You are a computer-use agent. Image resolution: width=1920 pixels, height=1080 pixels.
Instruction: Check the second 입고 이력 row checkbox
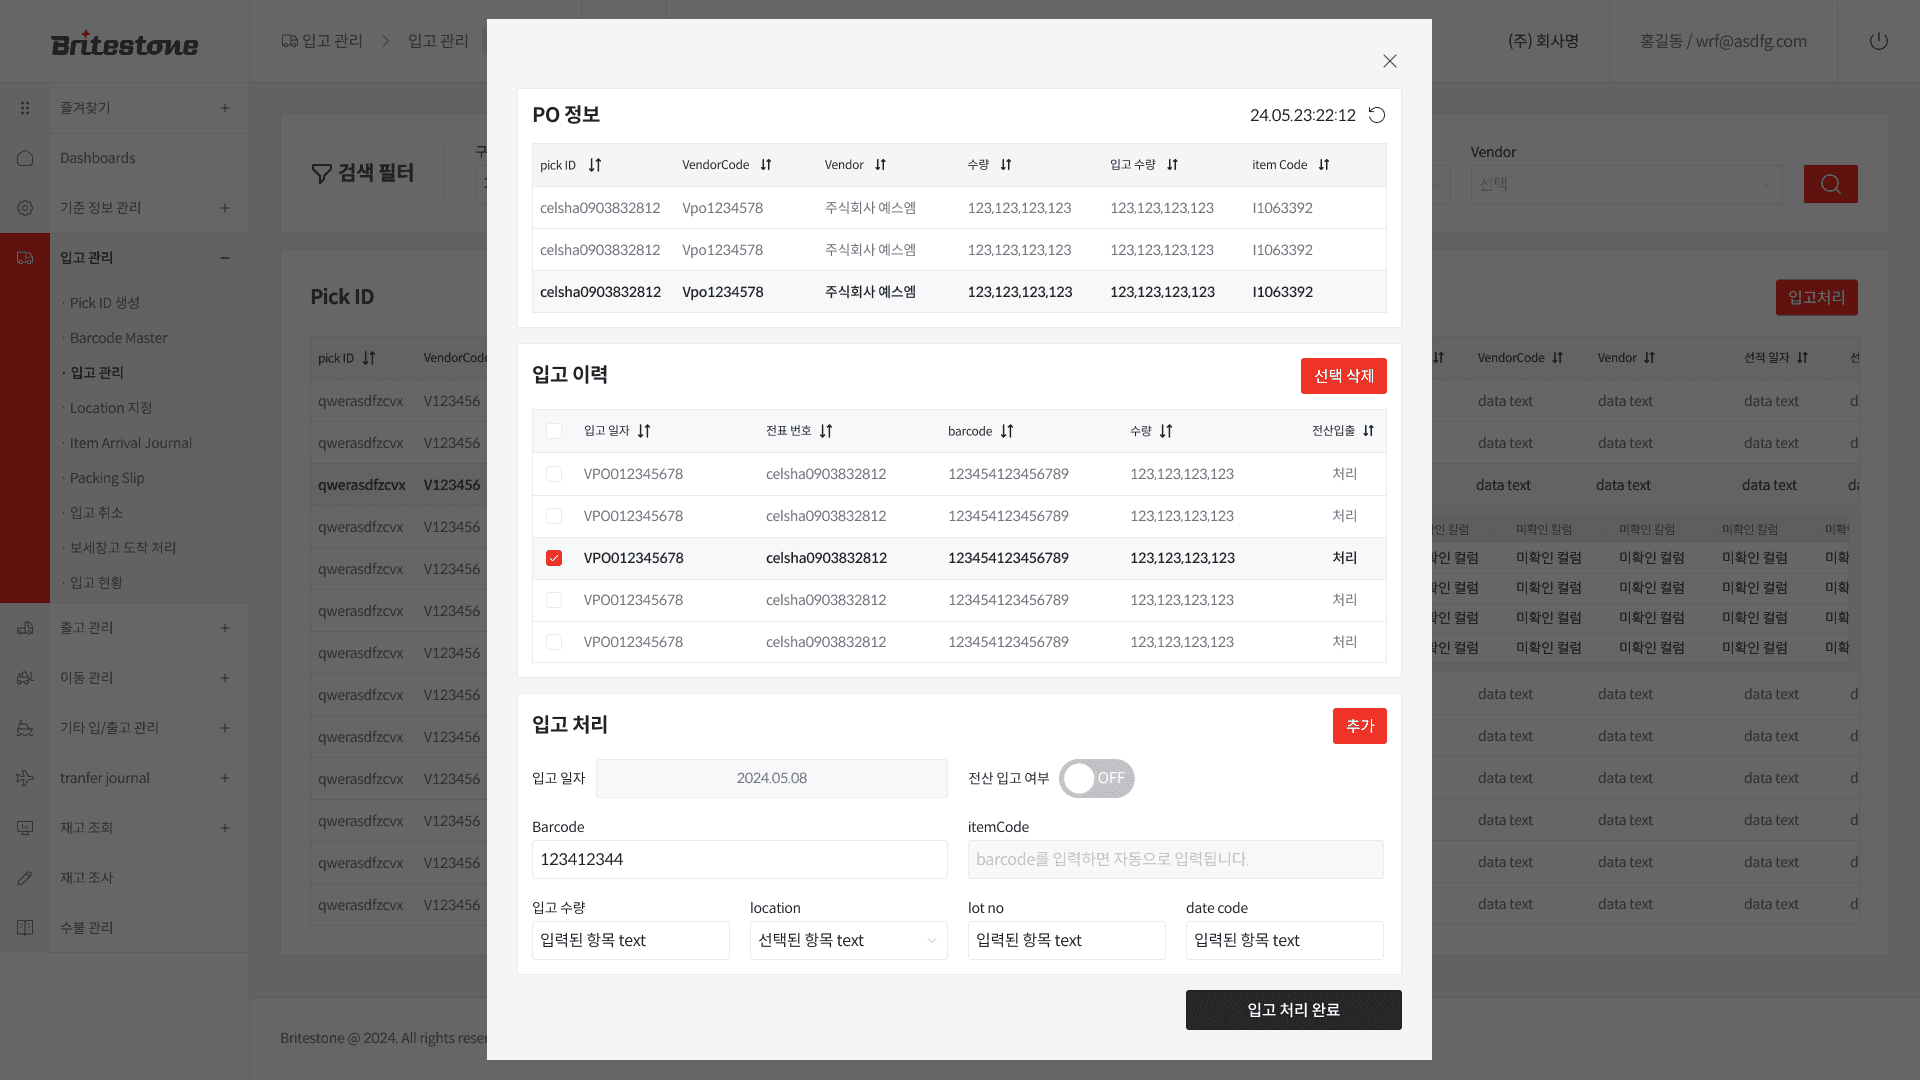click(554, 516)
